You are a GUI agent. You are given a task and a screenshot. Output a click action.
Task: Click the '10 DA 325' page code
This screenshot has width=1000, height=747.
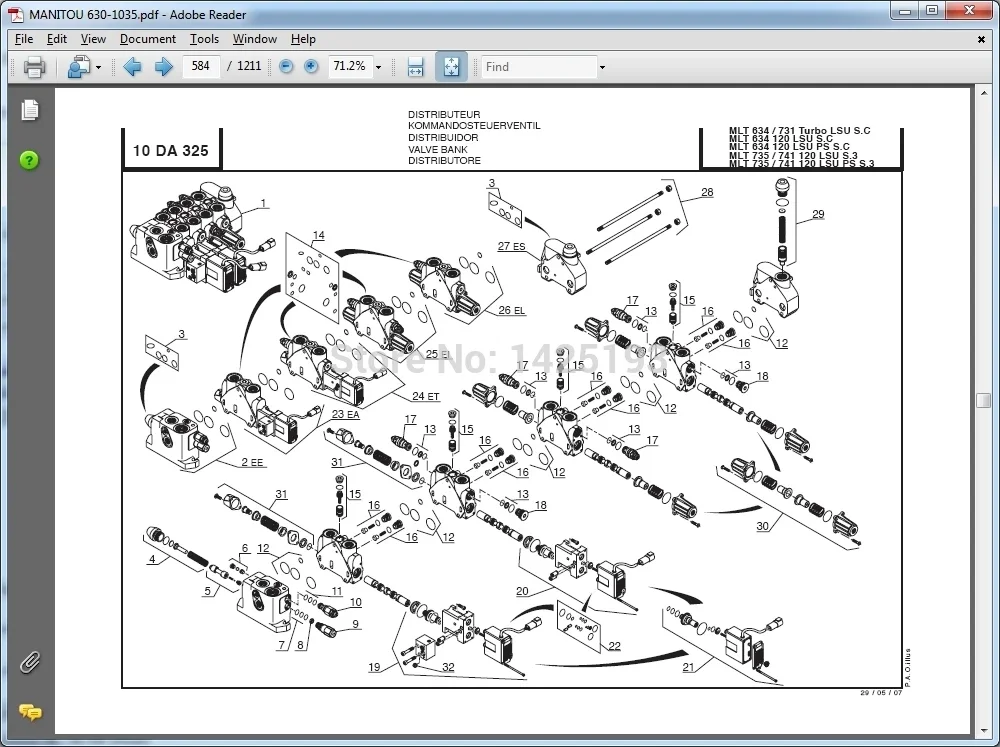click(x=170, y=151)
